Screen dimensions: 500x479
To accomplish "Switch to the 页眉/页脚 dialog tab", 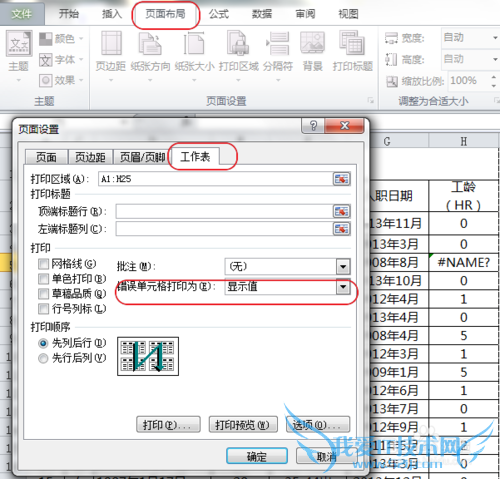I will click(143, 157).
